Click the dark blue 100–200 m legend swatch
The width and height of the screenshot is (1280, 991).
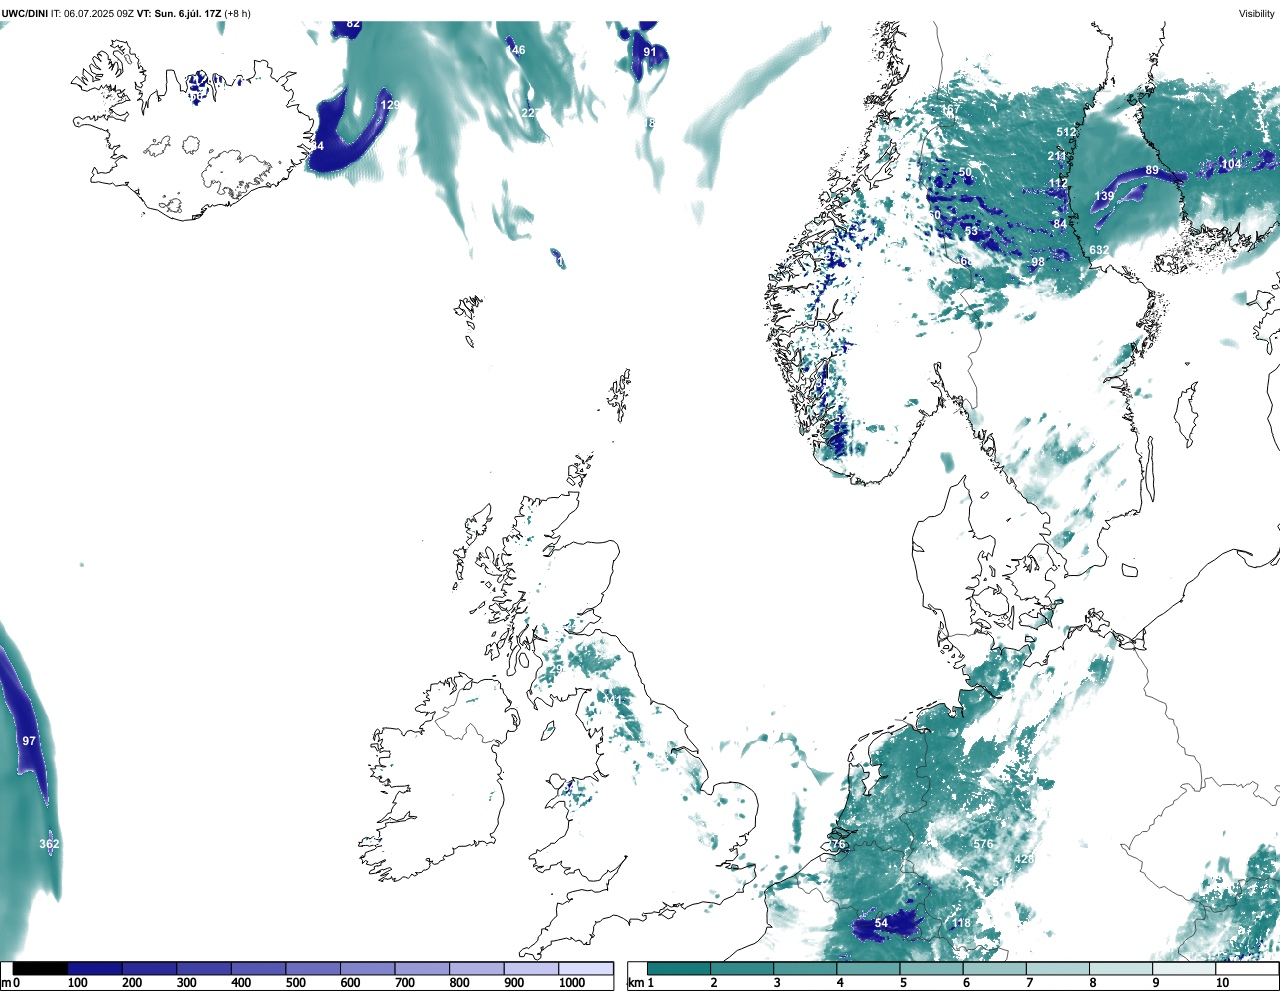coord(95,968)
